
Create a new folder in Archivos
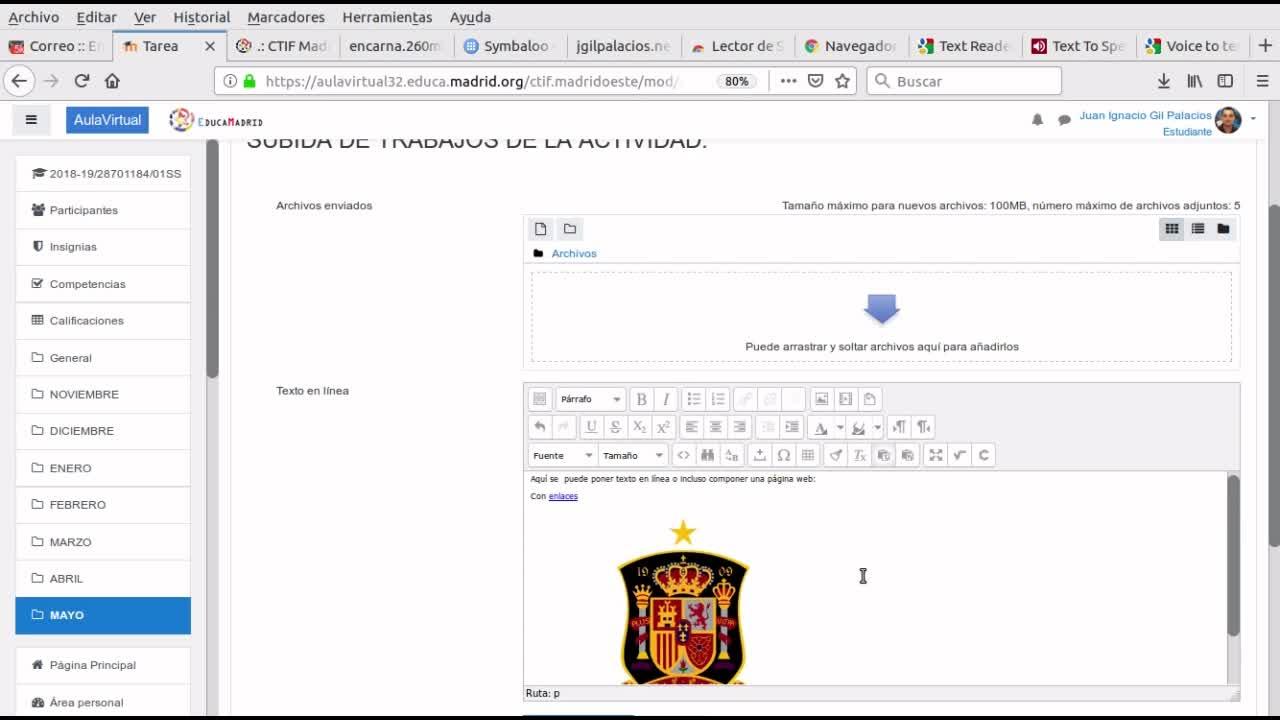569,229
